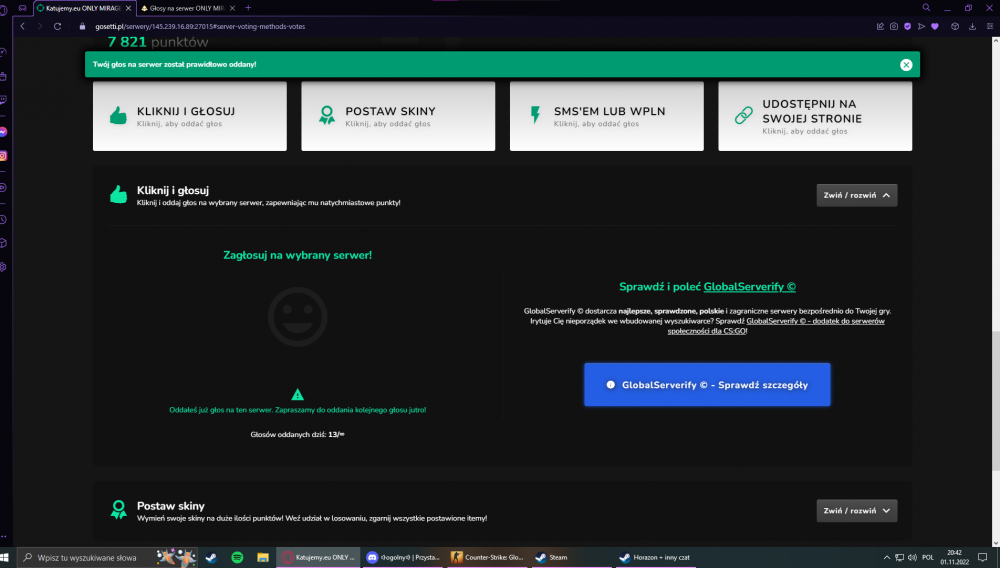Click the blue GlobalServerify Sprawdź szczegóły button
1000x568 pixels.
pos(707,384)
